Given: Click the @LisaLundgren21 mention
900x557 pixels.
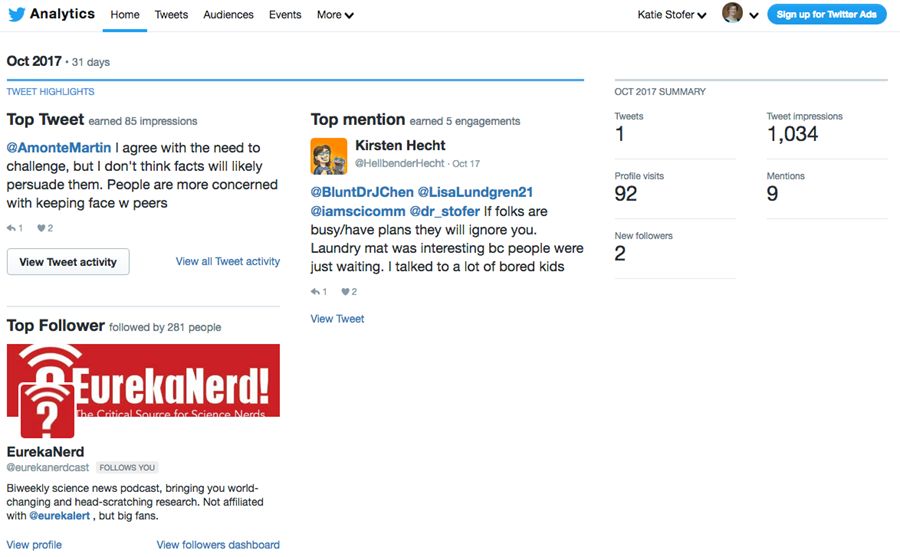Looking at the screenshot, I should click(x=475, y=192).
